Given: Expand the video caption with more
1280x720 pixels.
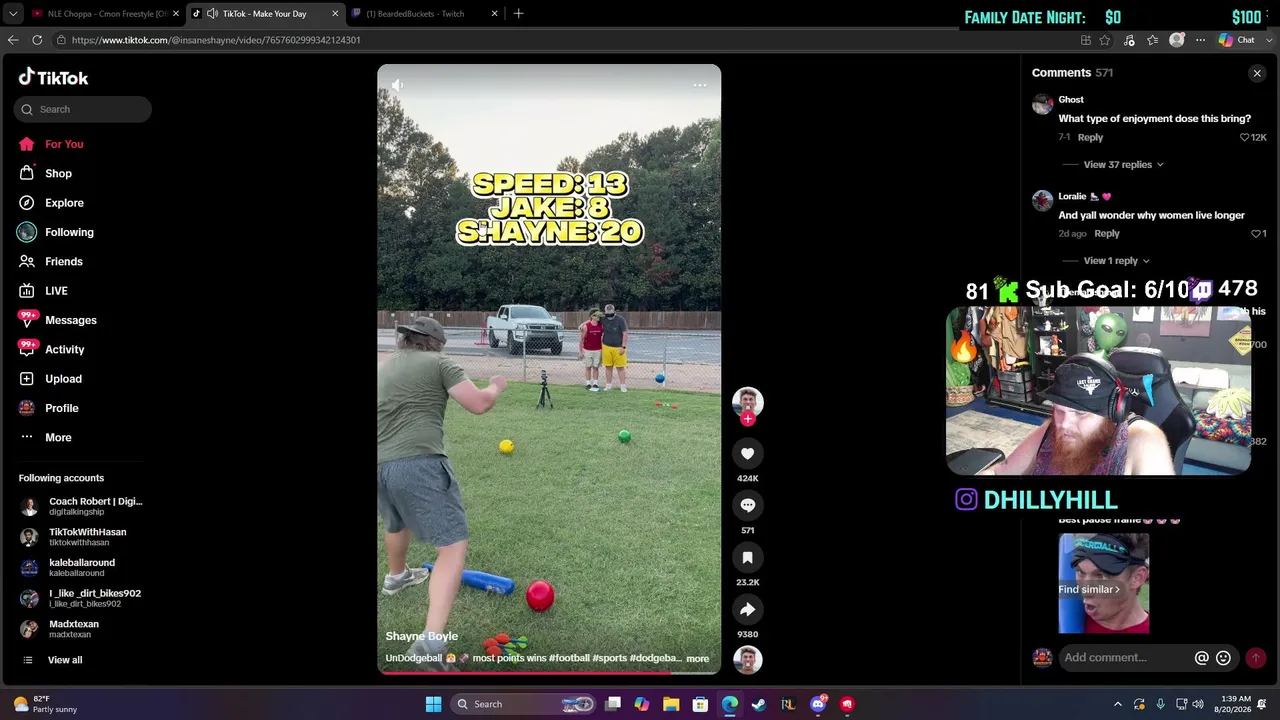Looking at the screenshot, I should [x=697, y=659].
